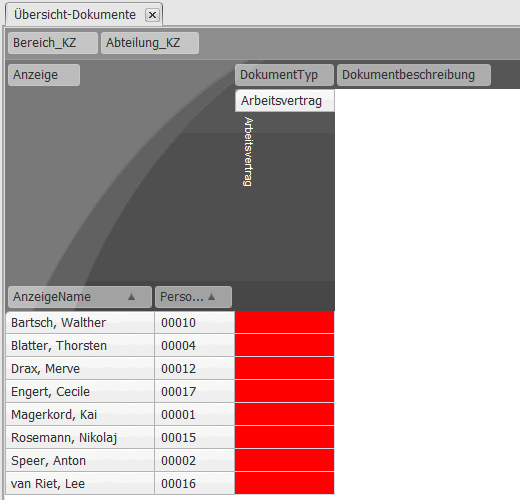Image resolution: width=520 pixels, height=500 pixels.
Task: Click personnel number 00015
Action: coord(195,438)
